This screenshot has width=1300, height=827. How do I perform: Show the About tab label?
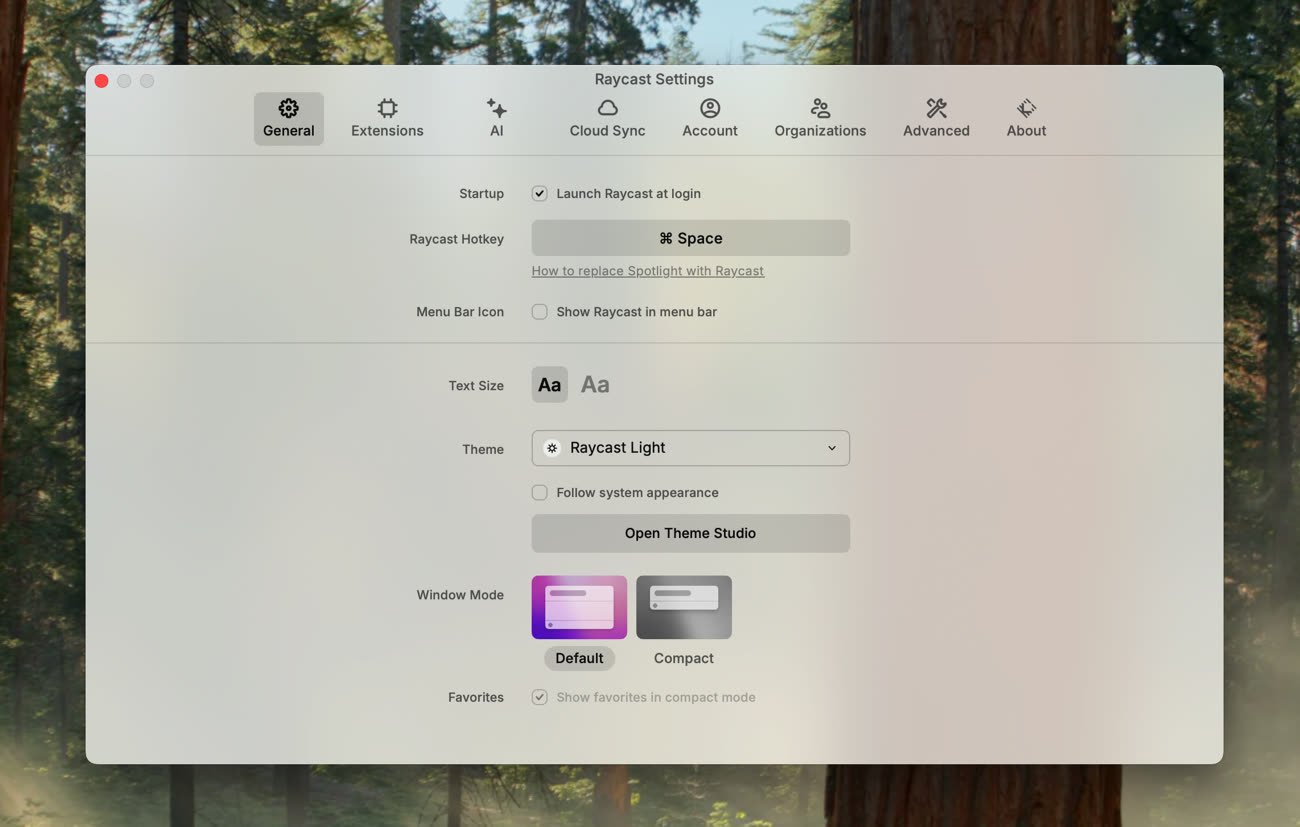(1026, 131)
